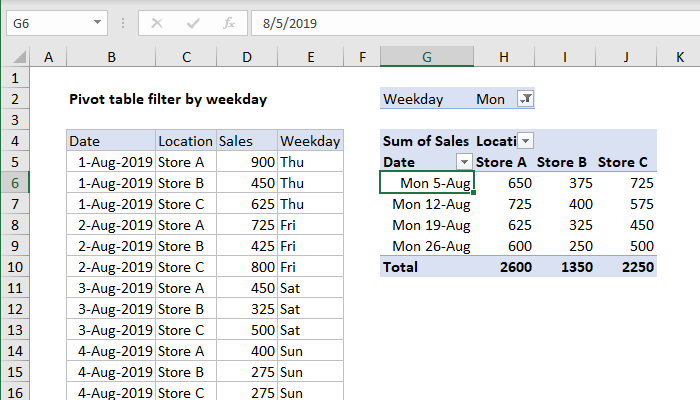The width and height of the screenshot is (700, 400).
Task: Open Insert Function fx icon
Action: click(229, 23)
